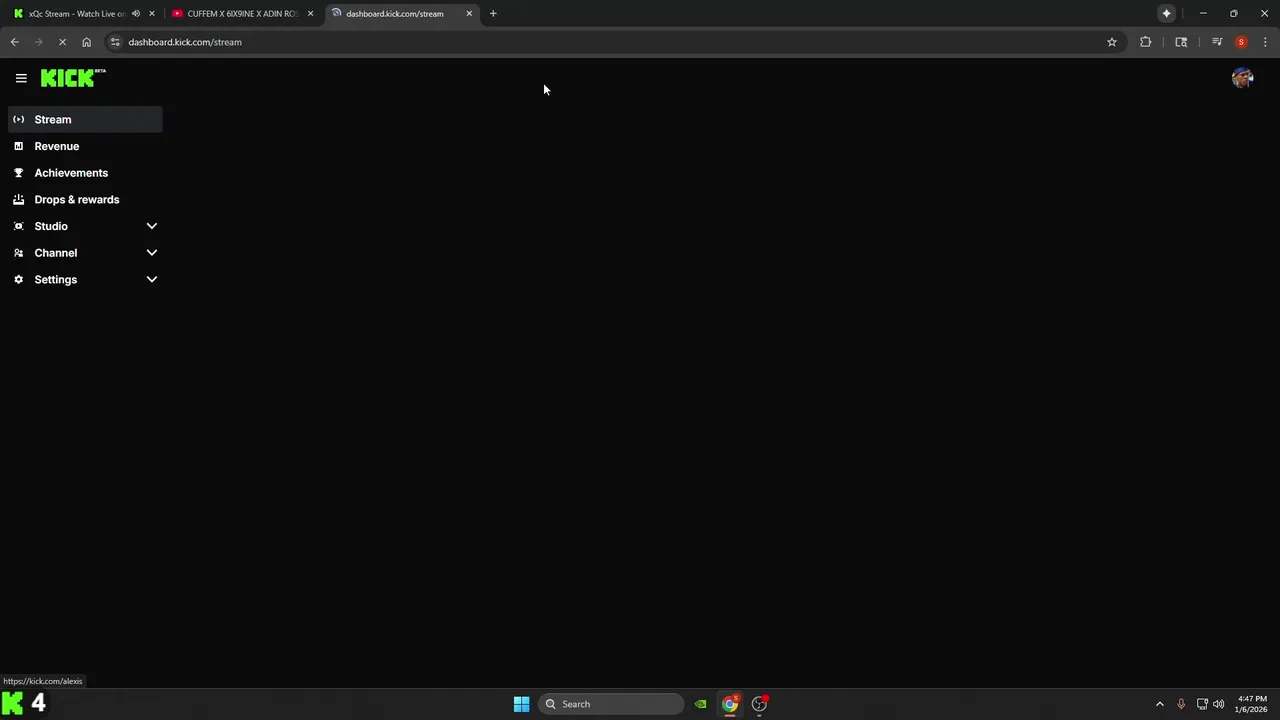Close the dashboard.kick.com tab
This screenshot has width=1280, height=720.
pos(469,13)
